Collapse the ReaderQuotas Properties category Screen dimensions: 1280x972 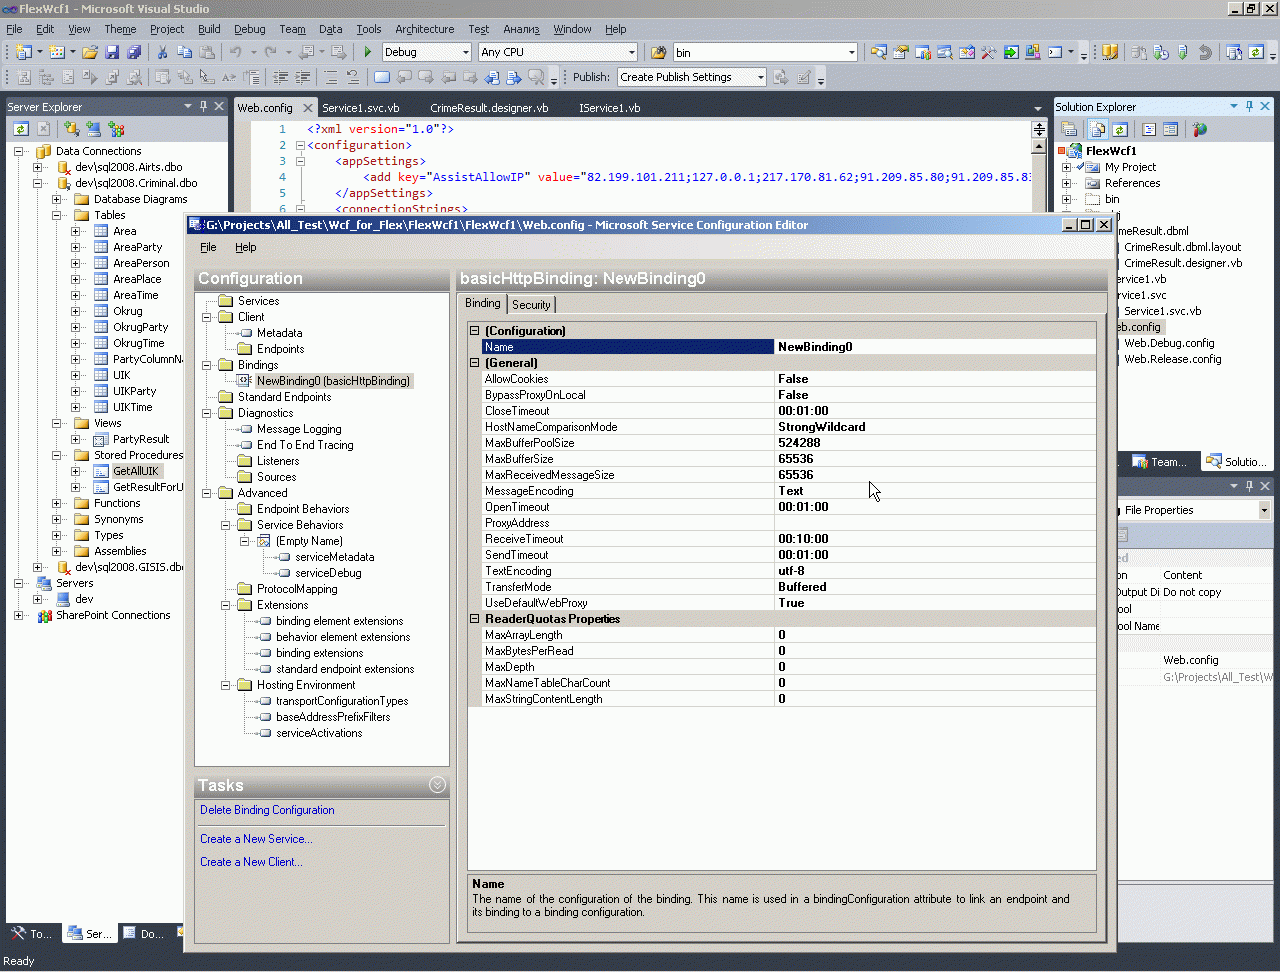475,619
